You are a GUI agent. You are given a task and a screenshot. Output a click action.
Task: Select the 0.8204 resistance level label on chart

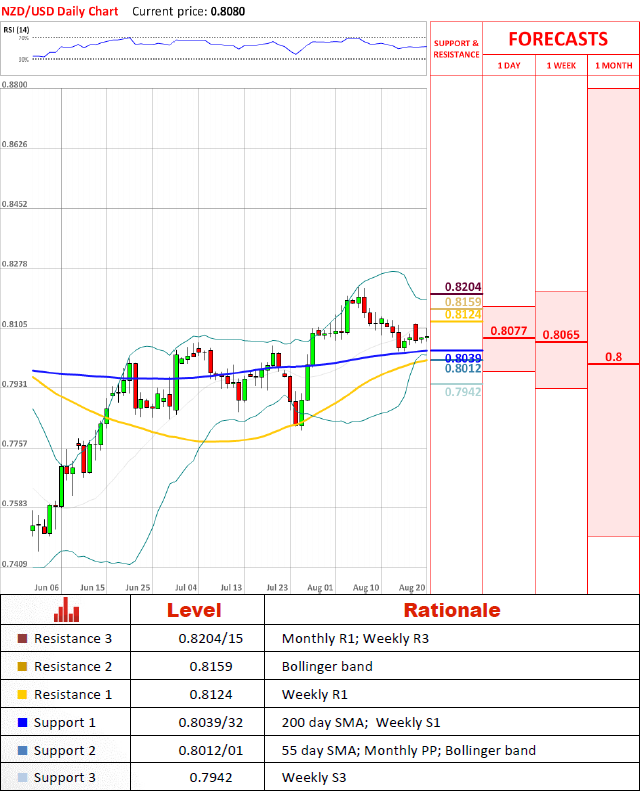point(463,285)
